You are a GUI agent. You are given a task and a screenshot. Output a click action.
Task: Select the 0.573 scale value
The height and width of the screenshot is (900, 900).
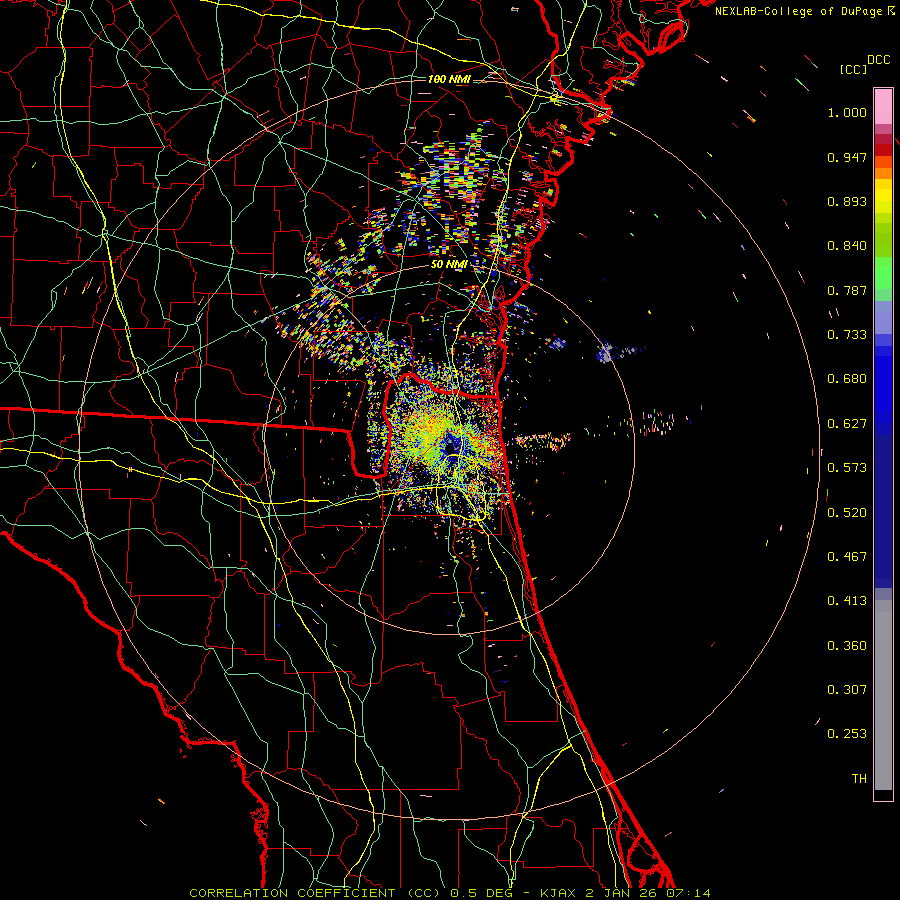pos(847,468)
